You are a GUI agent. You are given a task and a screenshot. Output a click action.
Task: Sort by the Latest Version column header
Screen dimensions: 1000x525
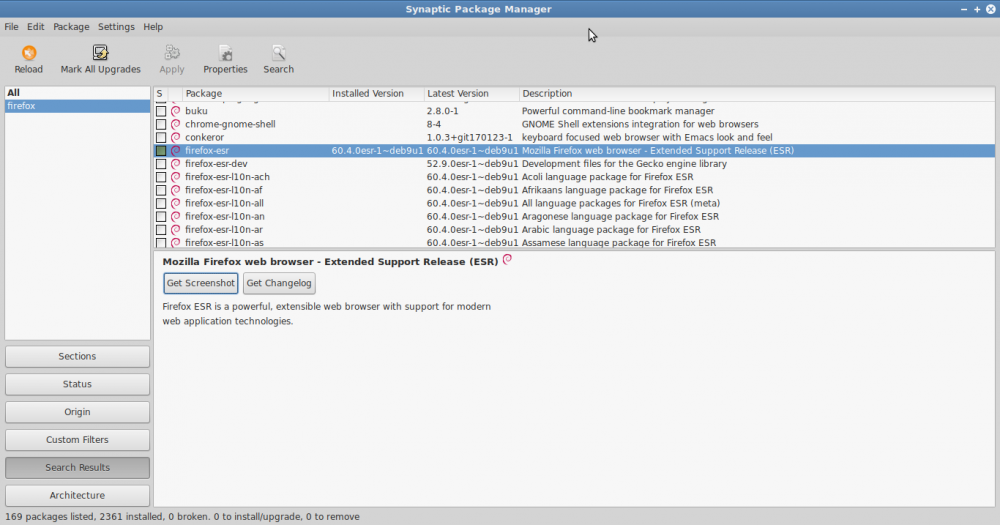tap(471, 94)
